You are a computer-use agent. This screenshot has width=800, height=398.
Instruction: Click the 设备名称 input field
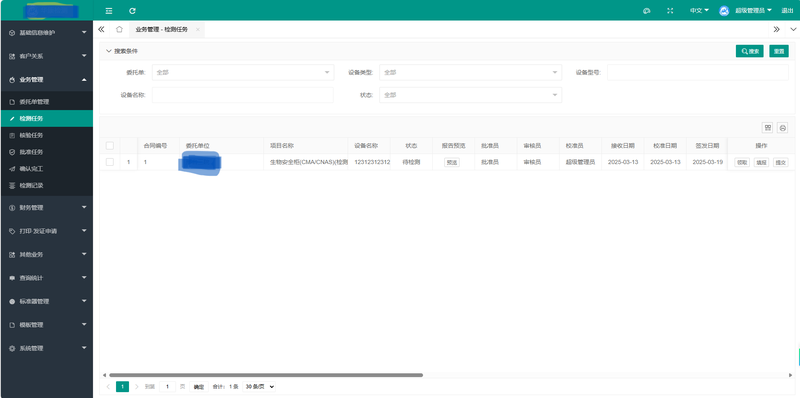[243, 95]
